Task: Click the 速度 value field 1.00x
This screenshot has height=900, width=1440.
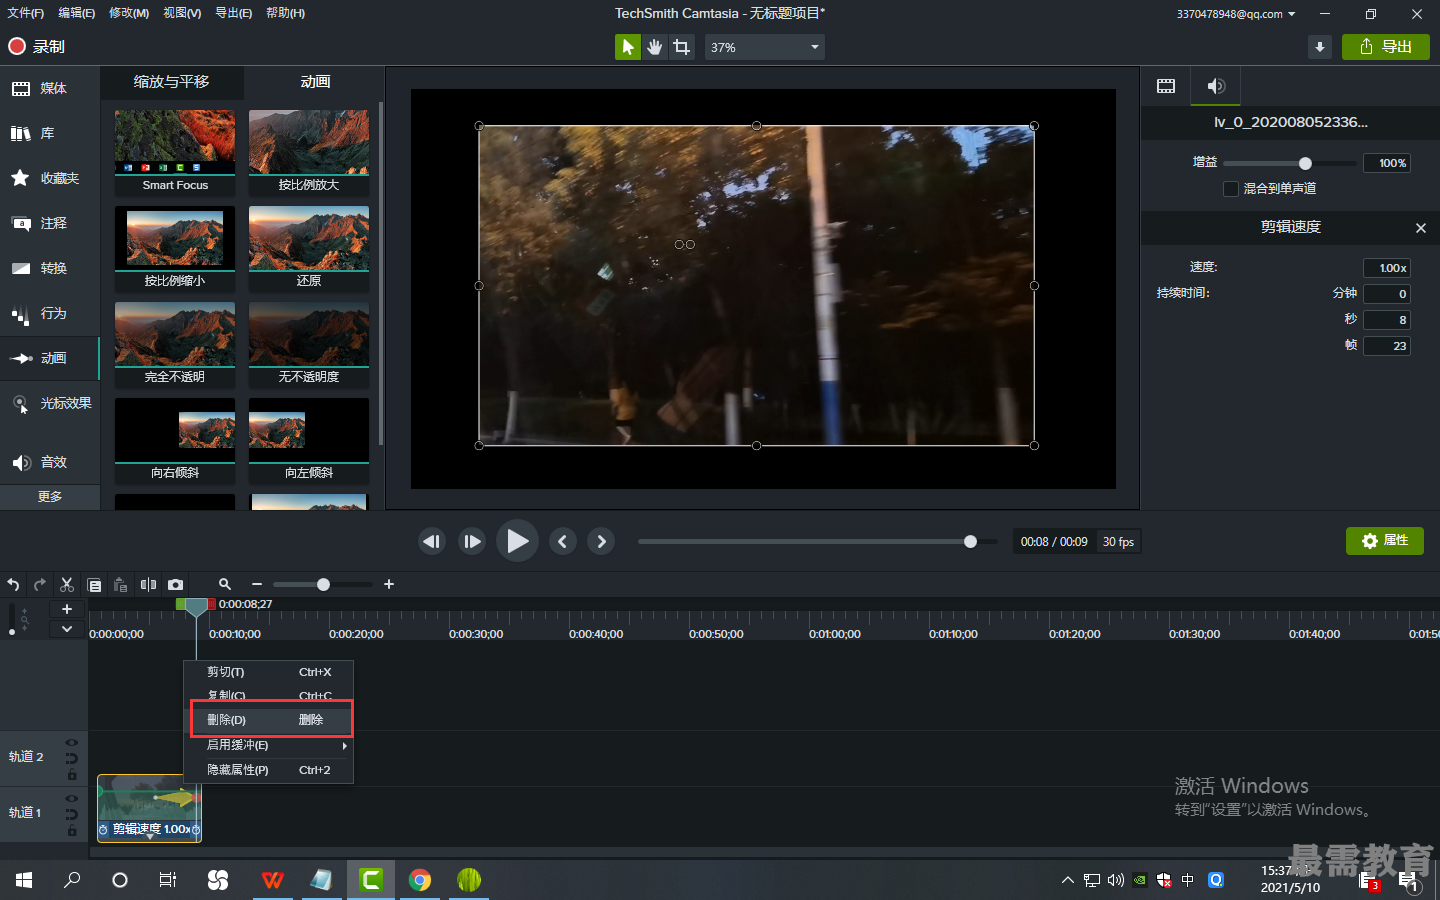Action: pos(1387,268)
